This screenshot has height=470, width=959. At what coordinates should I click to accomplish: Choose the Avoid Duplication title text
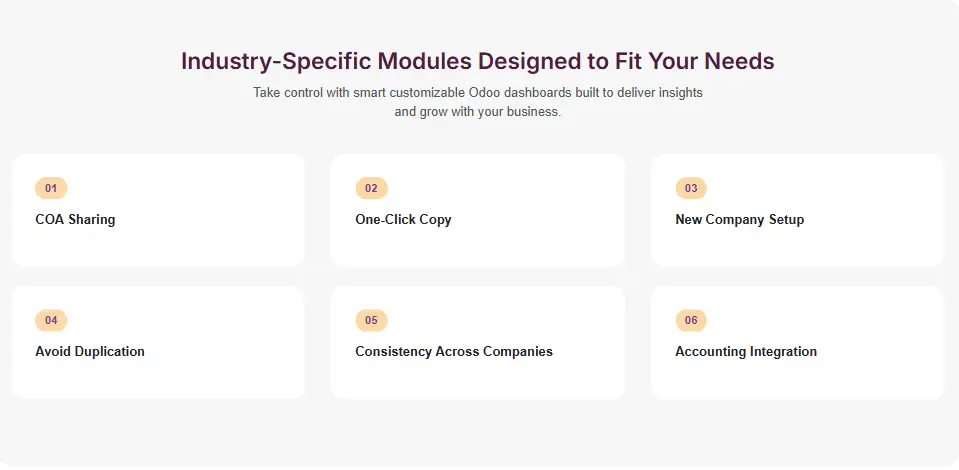coord(90,351)
